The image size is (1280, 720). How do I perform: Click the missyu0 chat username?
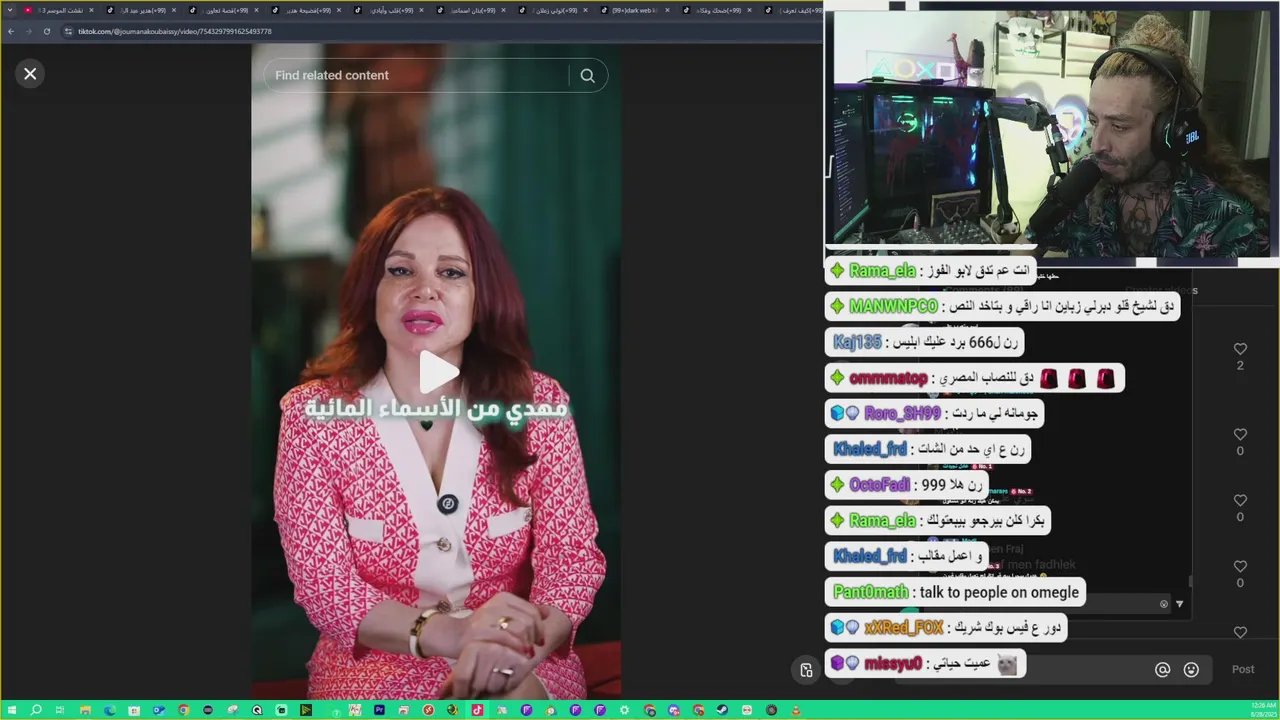click(x=893, y=663)
